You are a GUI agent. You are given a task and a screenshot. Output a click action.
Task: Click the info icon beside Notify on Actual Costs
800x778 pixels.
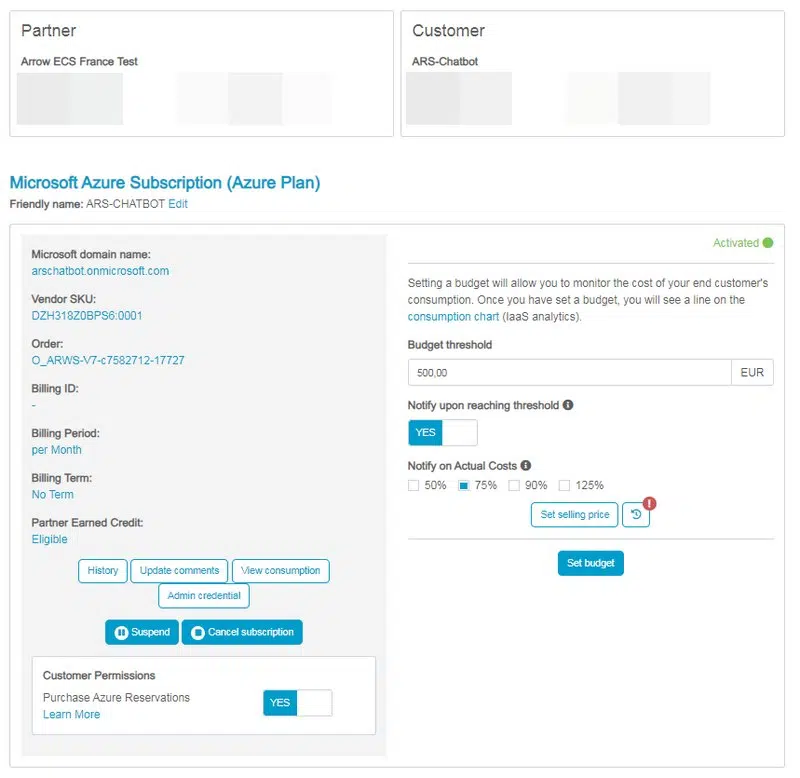coord(527,465)
